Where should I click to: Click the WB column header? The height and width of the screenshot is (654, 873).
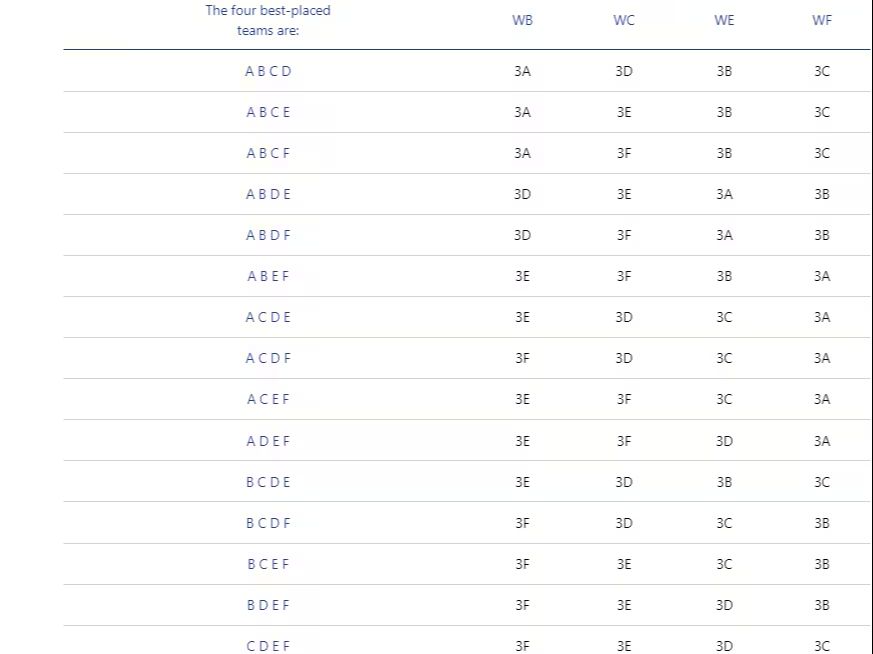(522, 20)
